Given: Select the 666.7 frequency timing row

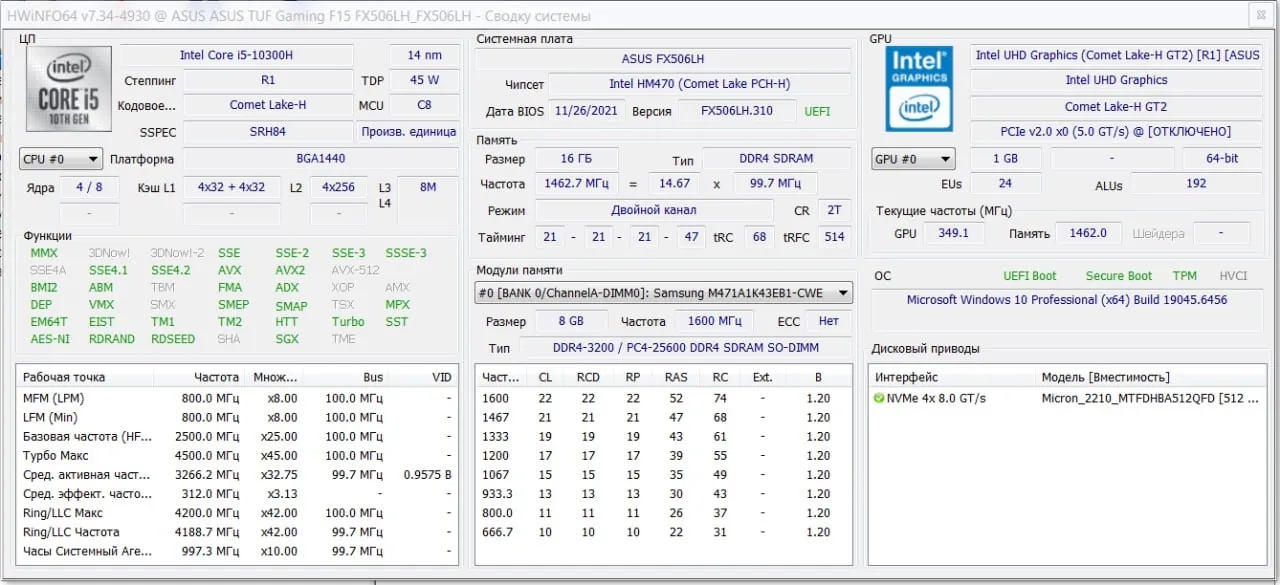Looking at the screenshot, I should tap(664, 532).
